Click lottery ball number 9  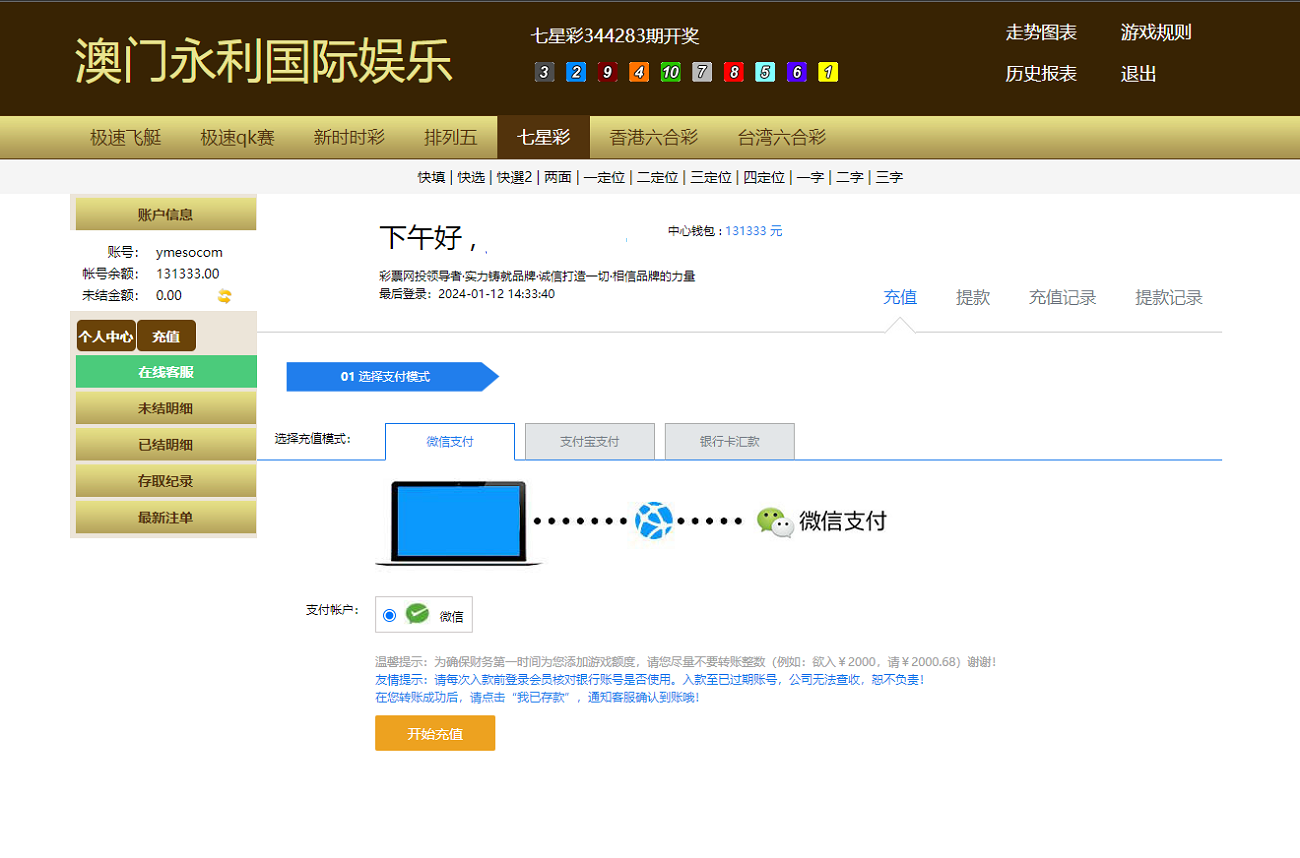click(607, 72)
